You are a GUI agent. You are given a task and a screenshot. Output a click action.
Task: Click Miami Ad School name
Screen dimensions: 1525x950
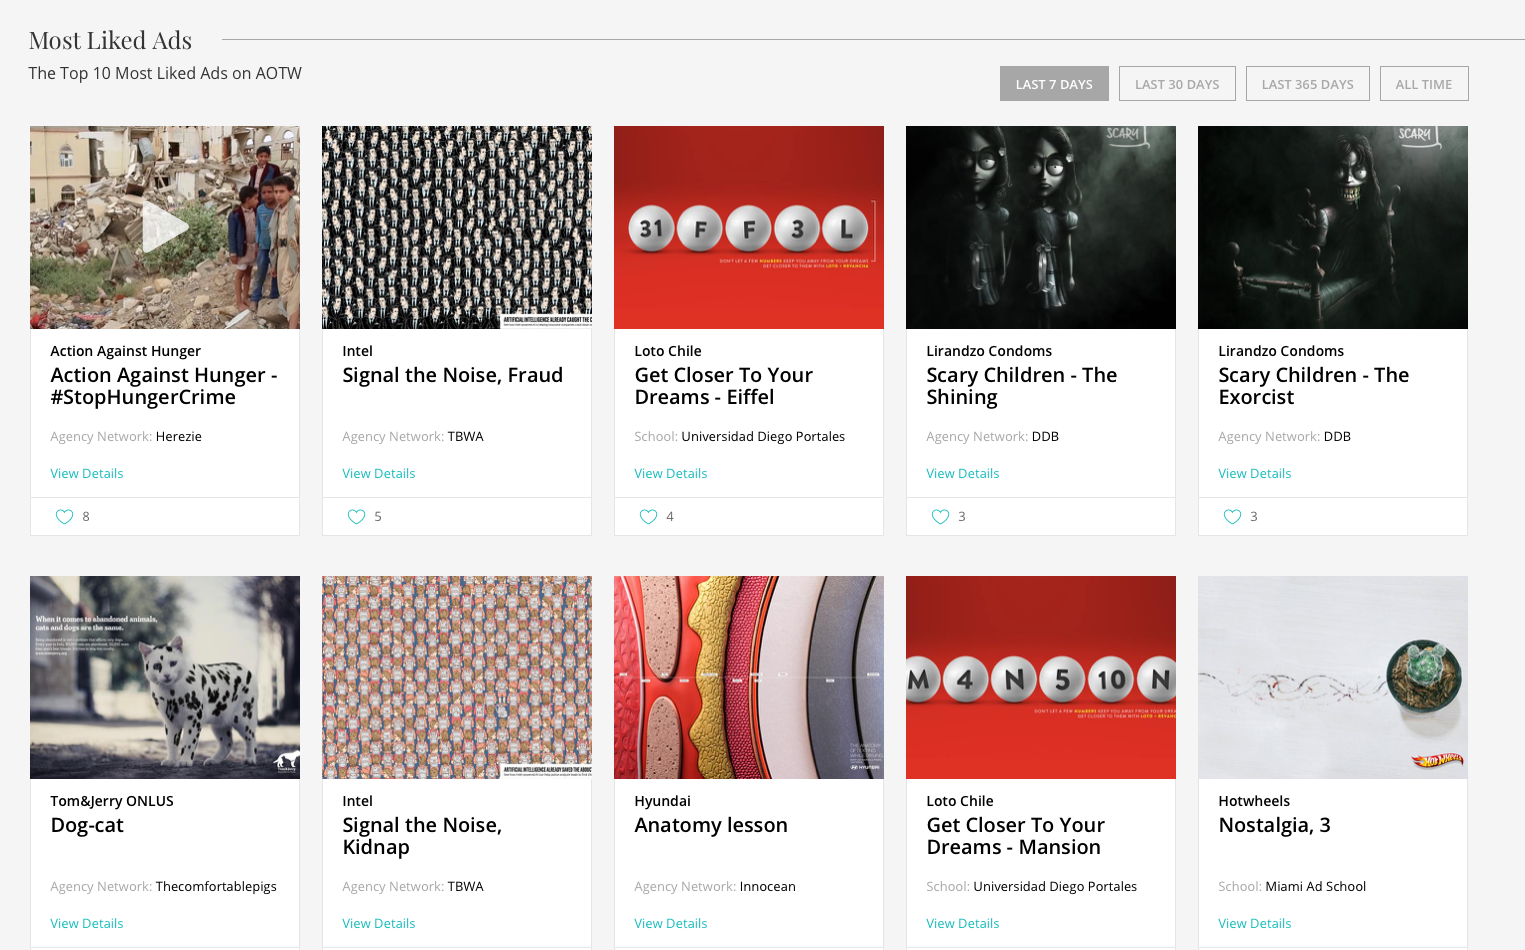[x=1316, y=887]
